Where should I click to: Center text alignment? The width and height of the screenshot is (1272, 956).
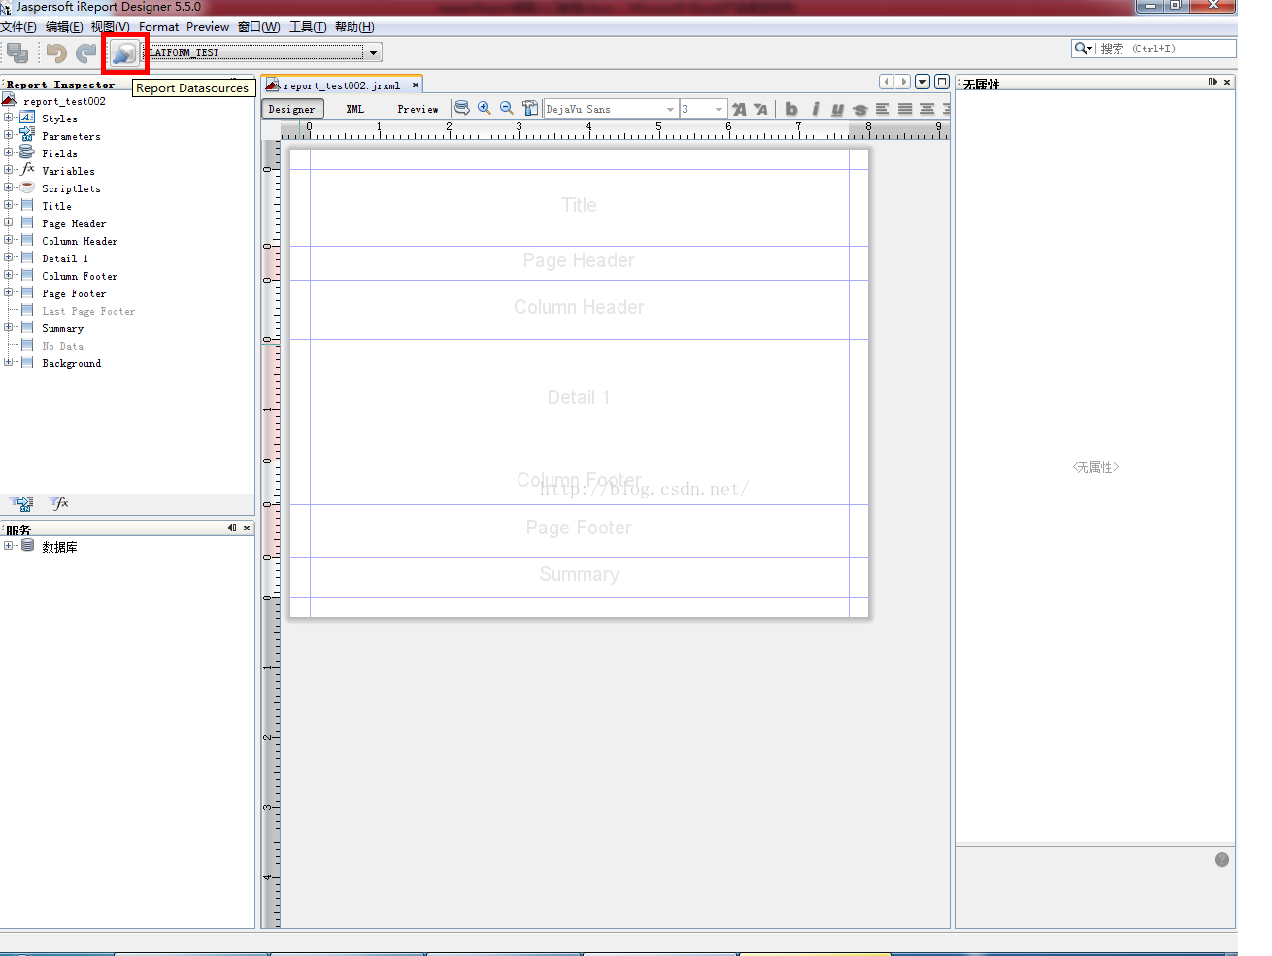pos(927,109)
